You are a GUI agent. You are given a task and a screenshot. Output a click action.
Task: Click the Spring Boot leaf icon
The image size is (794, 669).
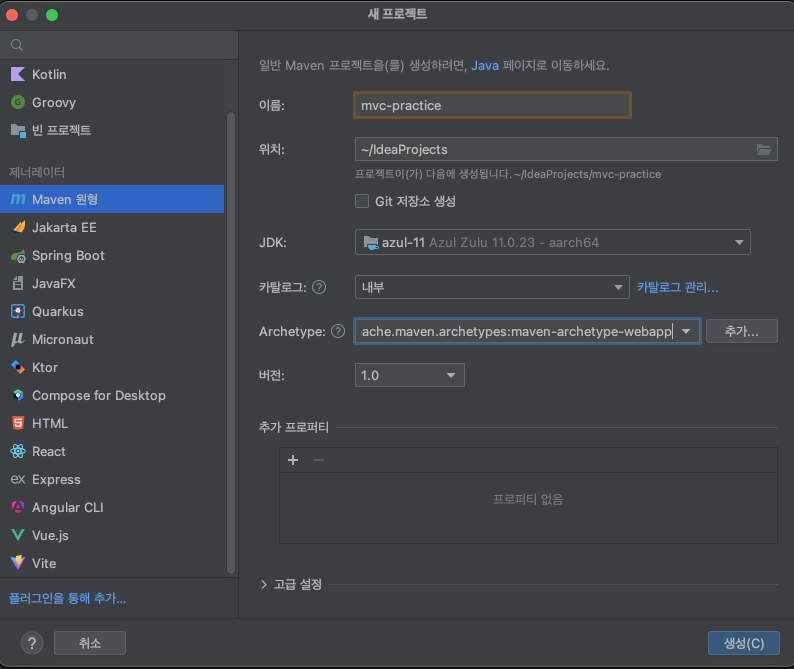(18, 256)
